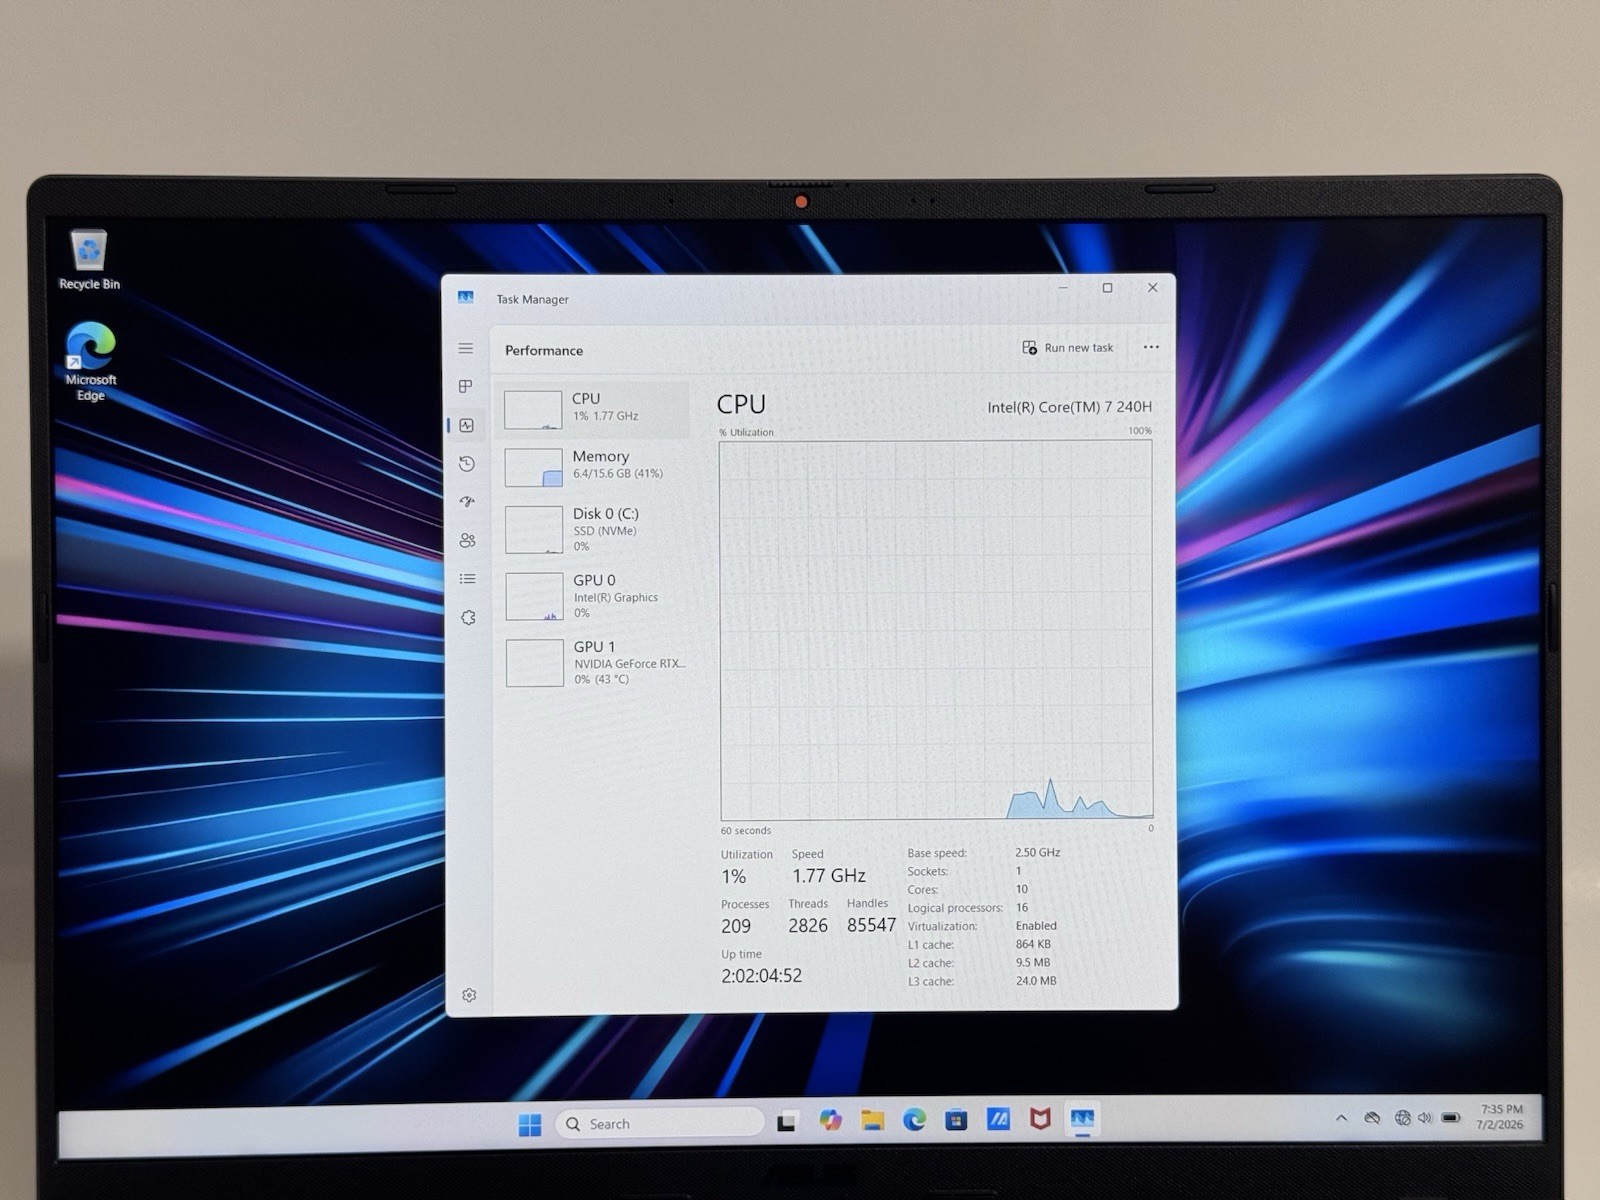1600x1200 pixels.
Task: Click the 209 processes count
Action: coord(736,926)
